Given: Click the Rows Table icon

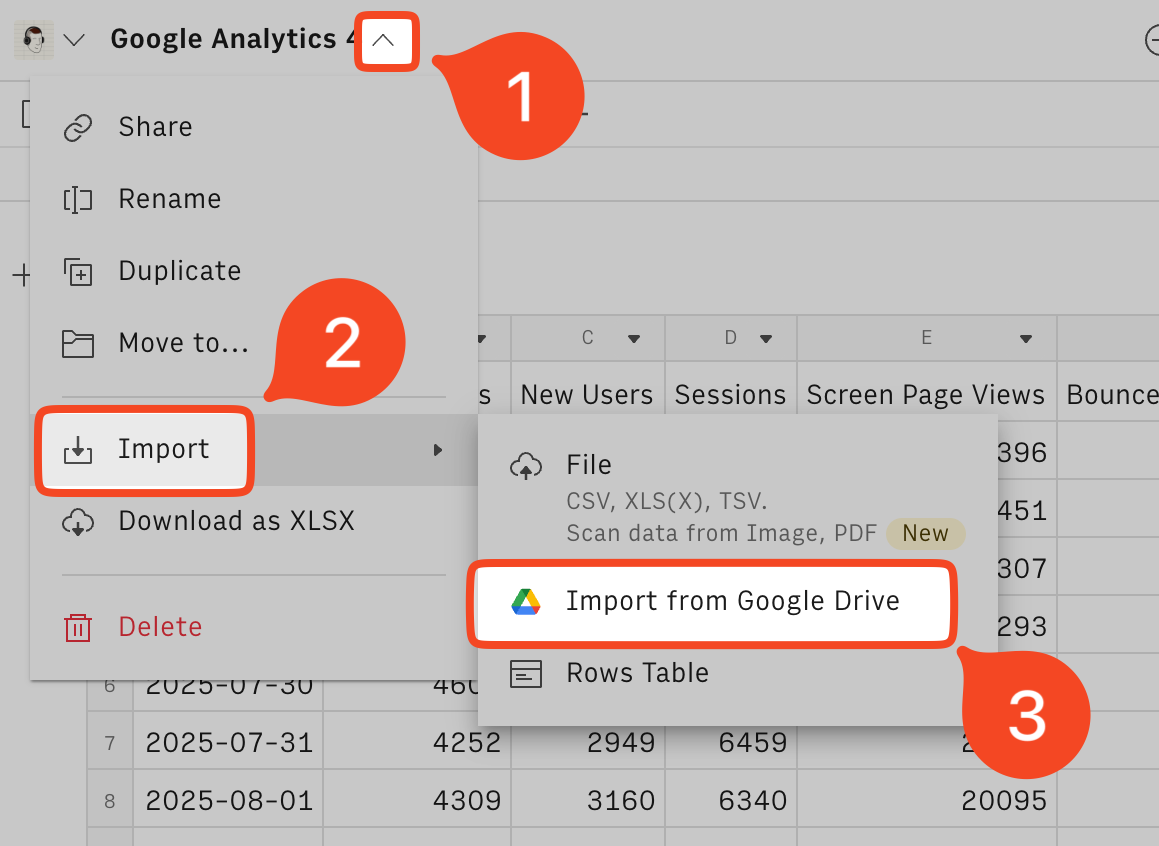Looking at the screenshot, I should (526, 674).
